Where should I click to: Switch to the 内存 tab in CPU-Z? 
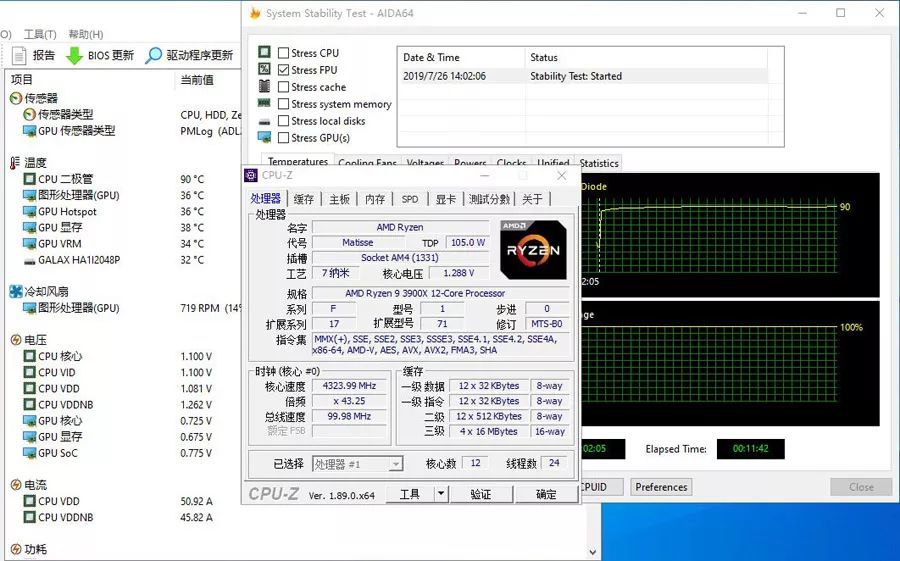(x=375, y=199)
